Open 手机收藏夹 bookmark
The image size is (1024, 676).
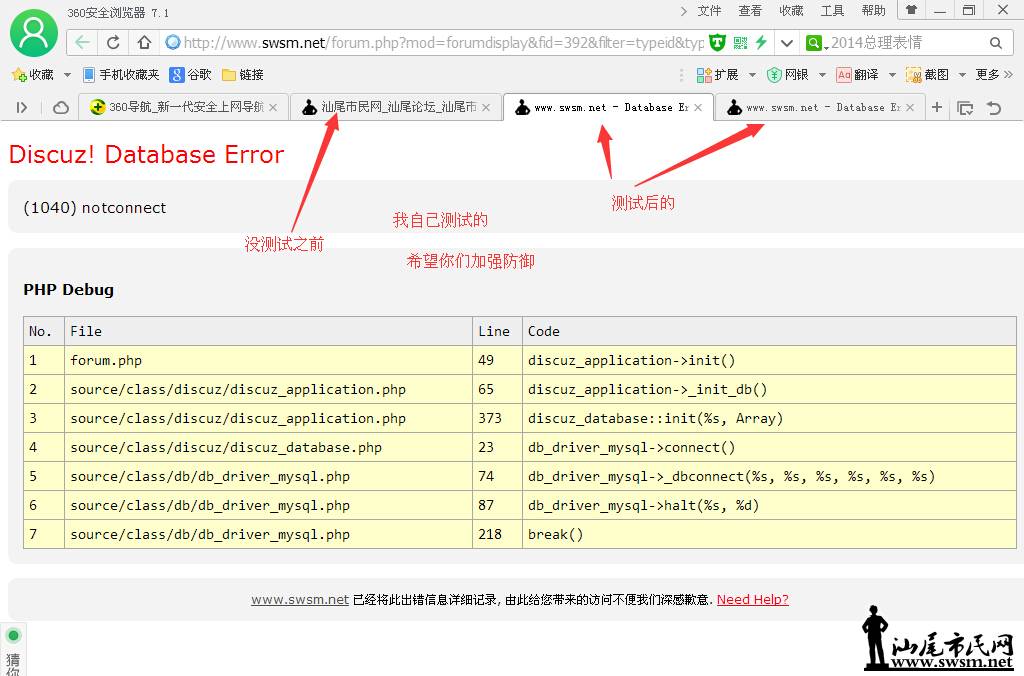coord(121,74)
